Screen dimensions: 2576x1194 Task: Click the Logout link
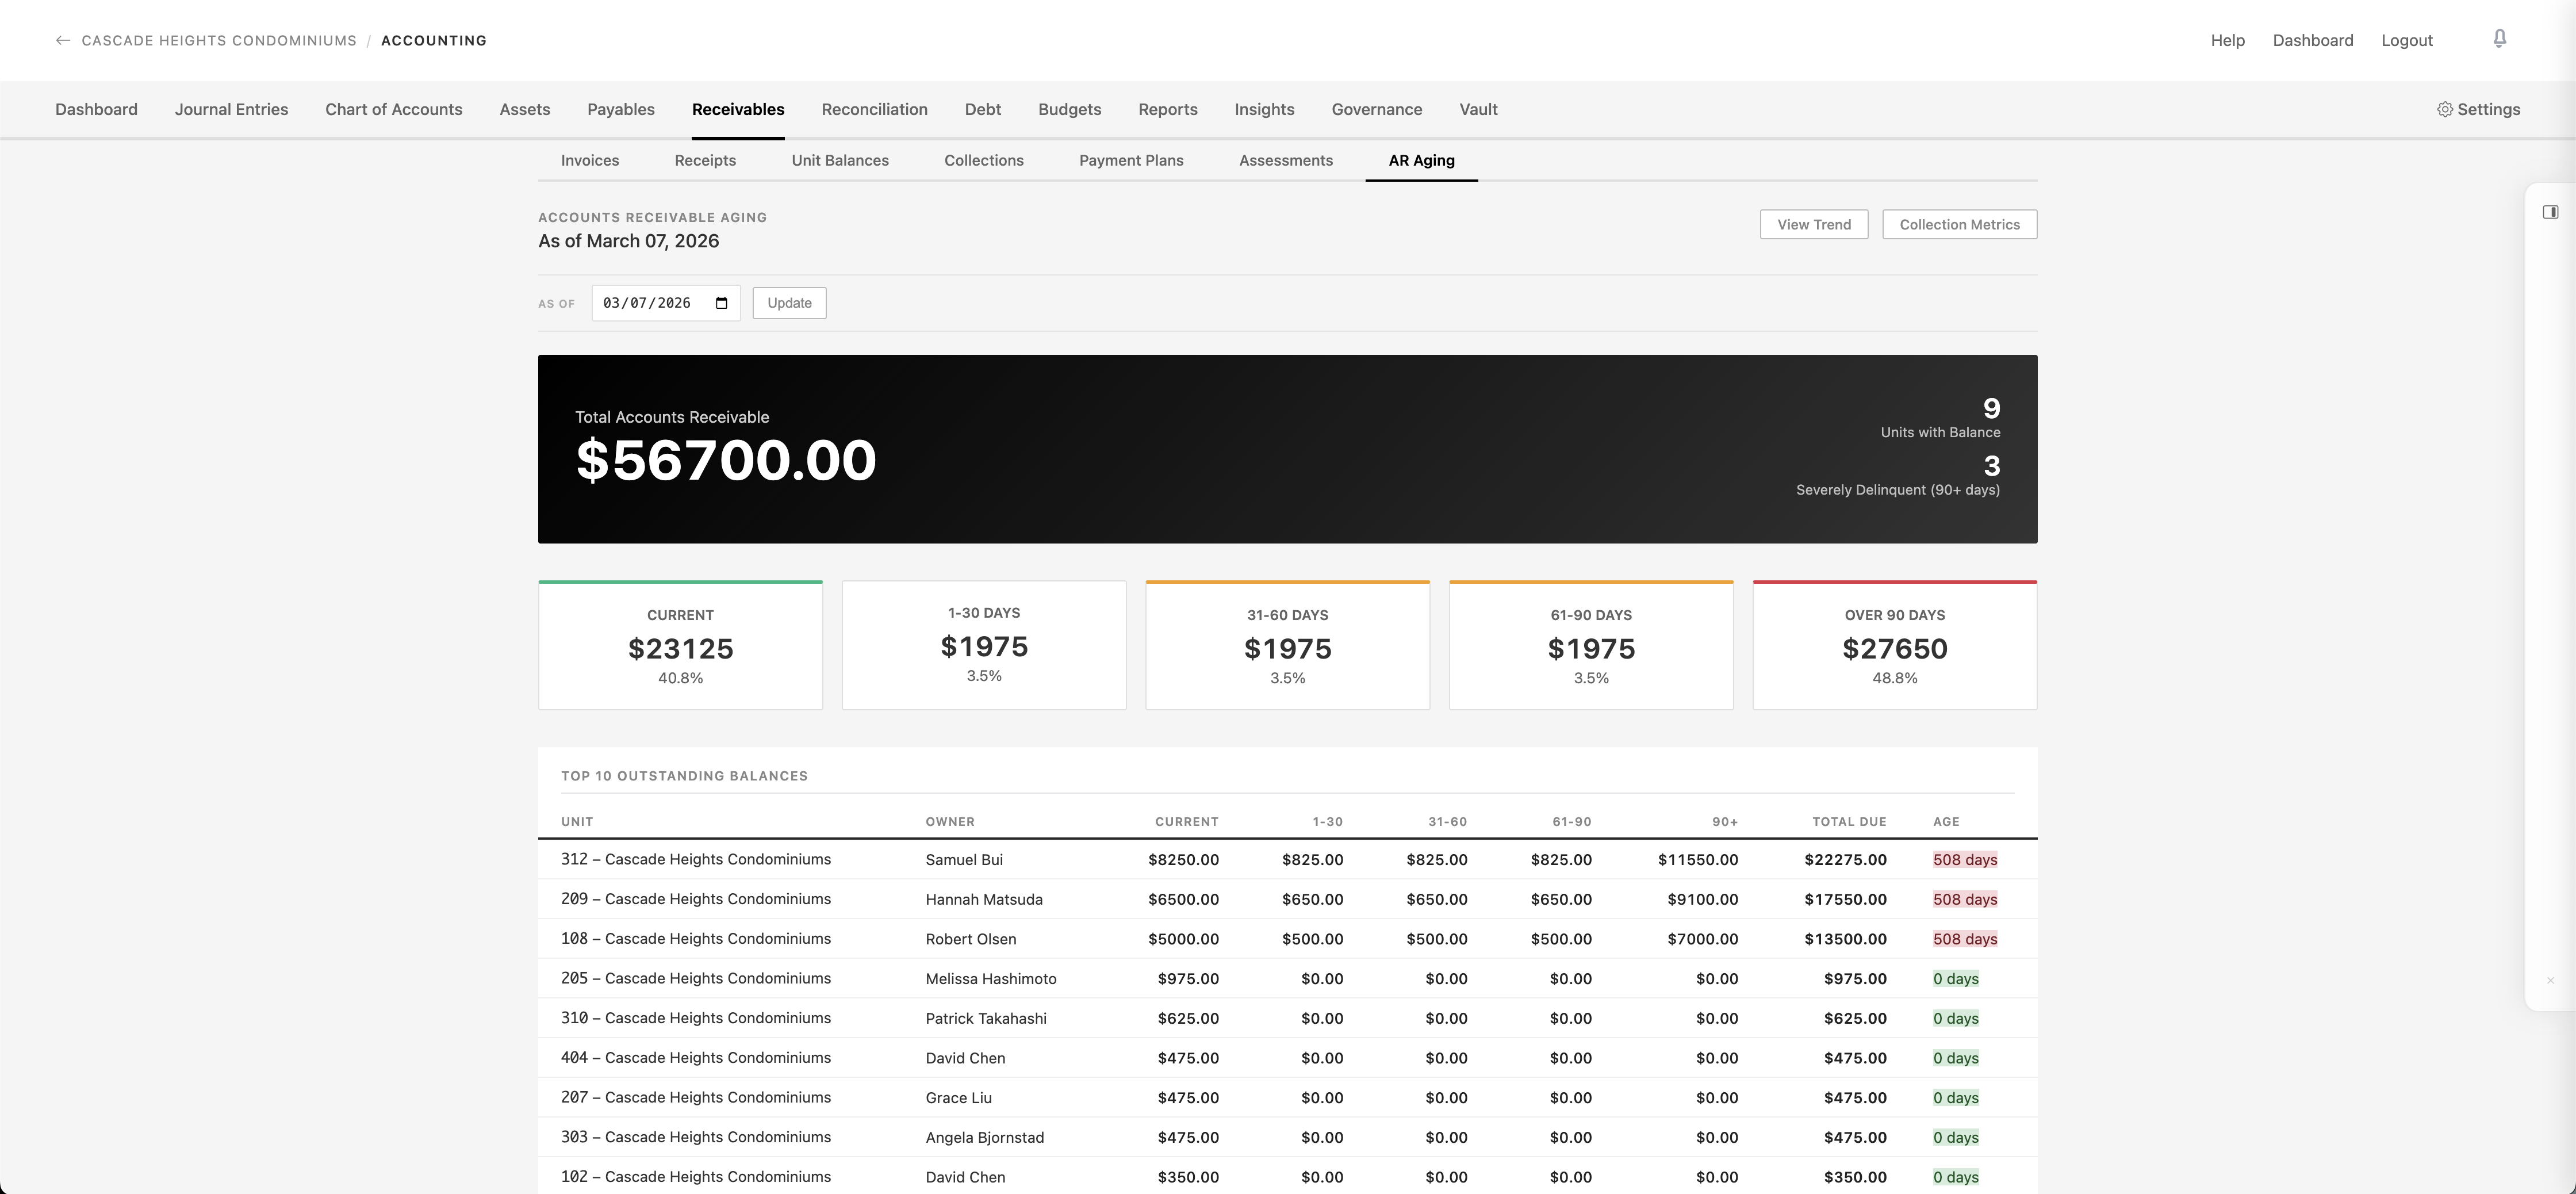click(2406, 41)
